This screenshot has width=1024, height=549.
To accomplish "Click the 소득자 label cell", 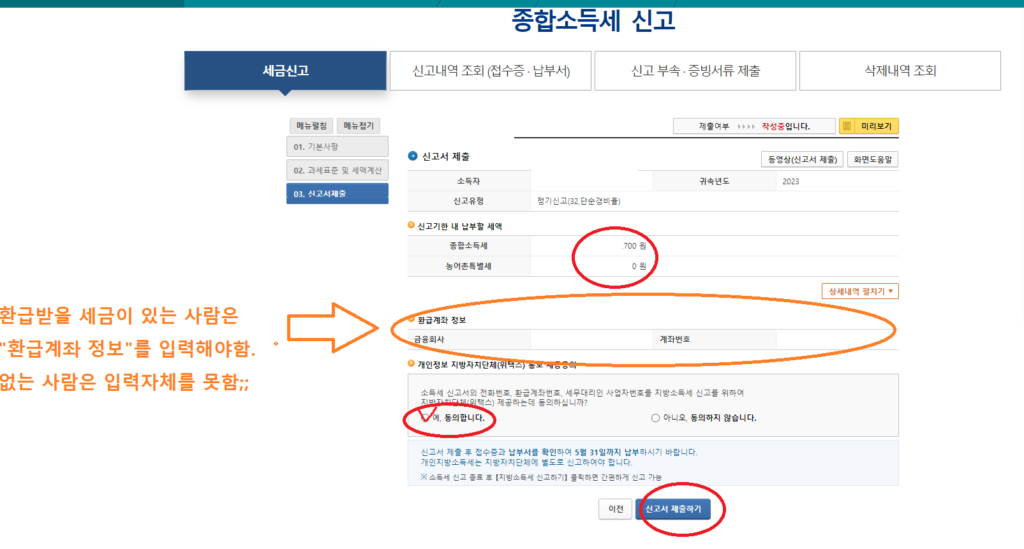I will point(469,181).
